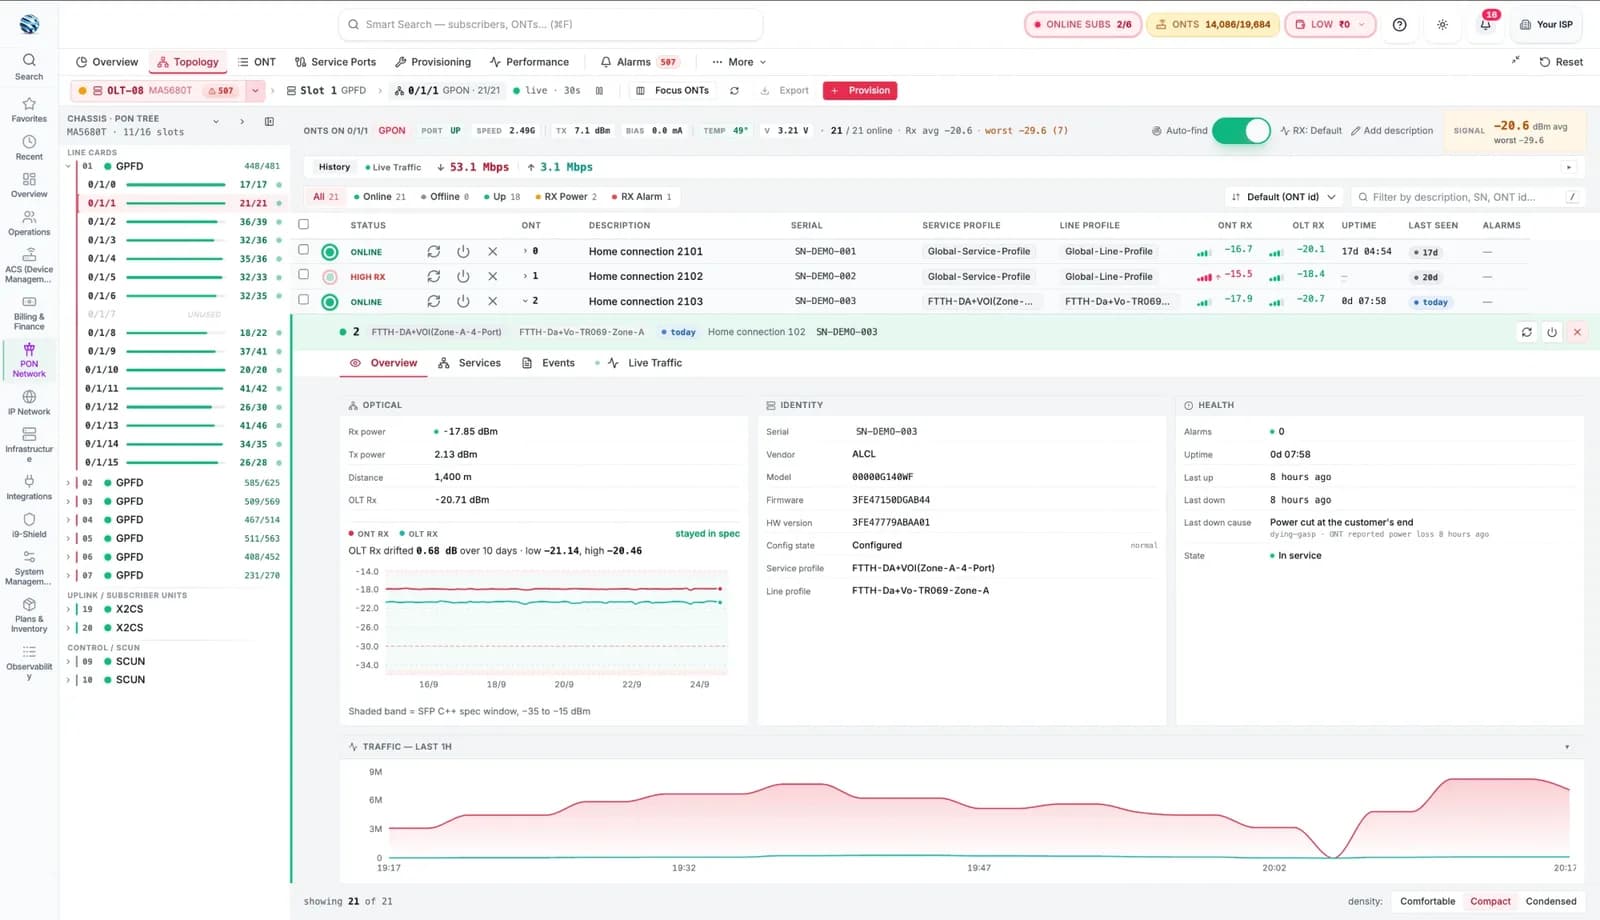Open the Recent sidebar item
The width and height of the screenshot is (1600, 920).
point(29,148)
